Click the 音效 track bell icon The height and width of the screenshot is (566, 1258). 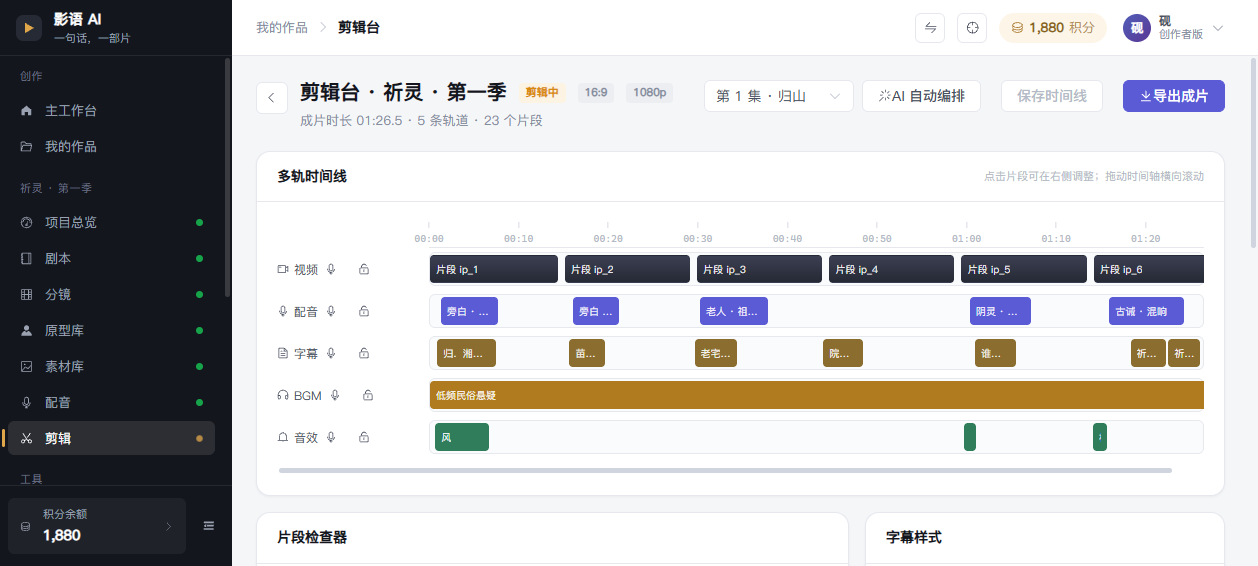(x=283, y=437)
